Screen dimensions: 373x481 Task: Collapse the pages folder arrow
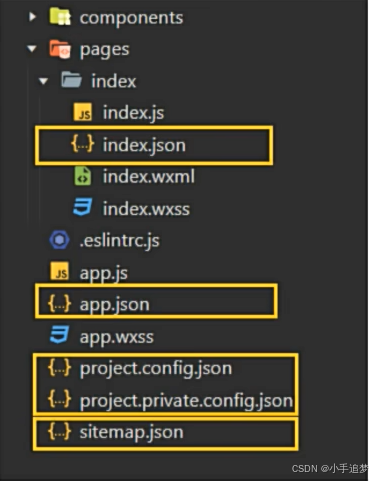(32, 49)
